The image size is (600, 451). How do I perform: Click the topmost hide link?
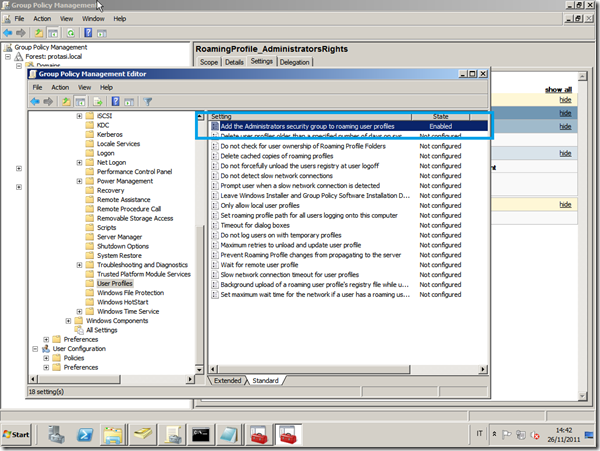coord(565,99)
